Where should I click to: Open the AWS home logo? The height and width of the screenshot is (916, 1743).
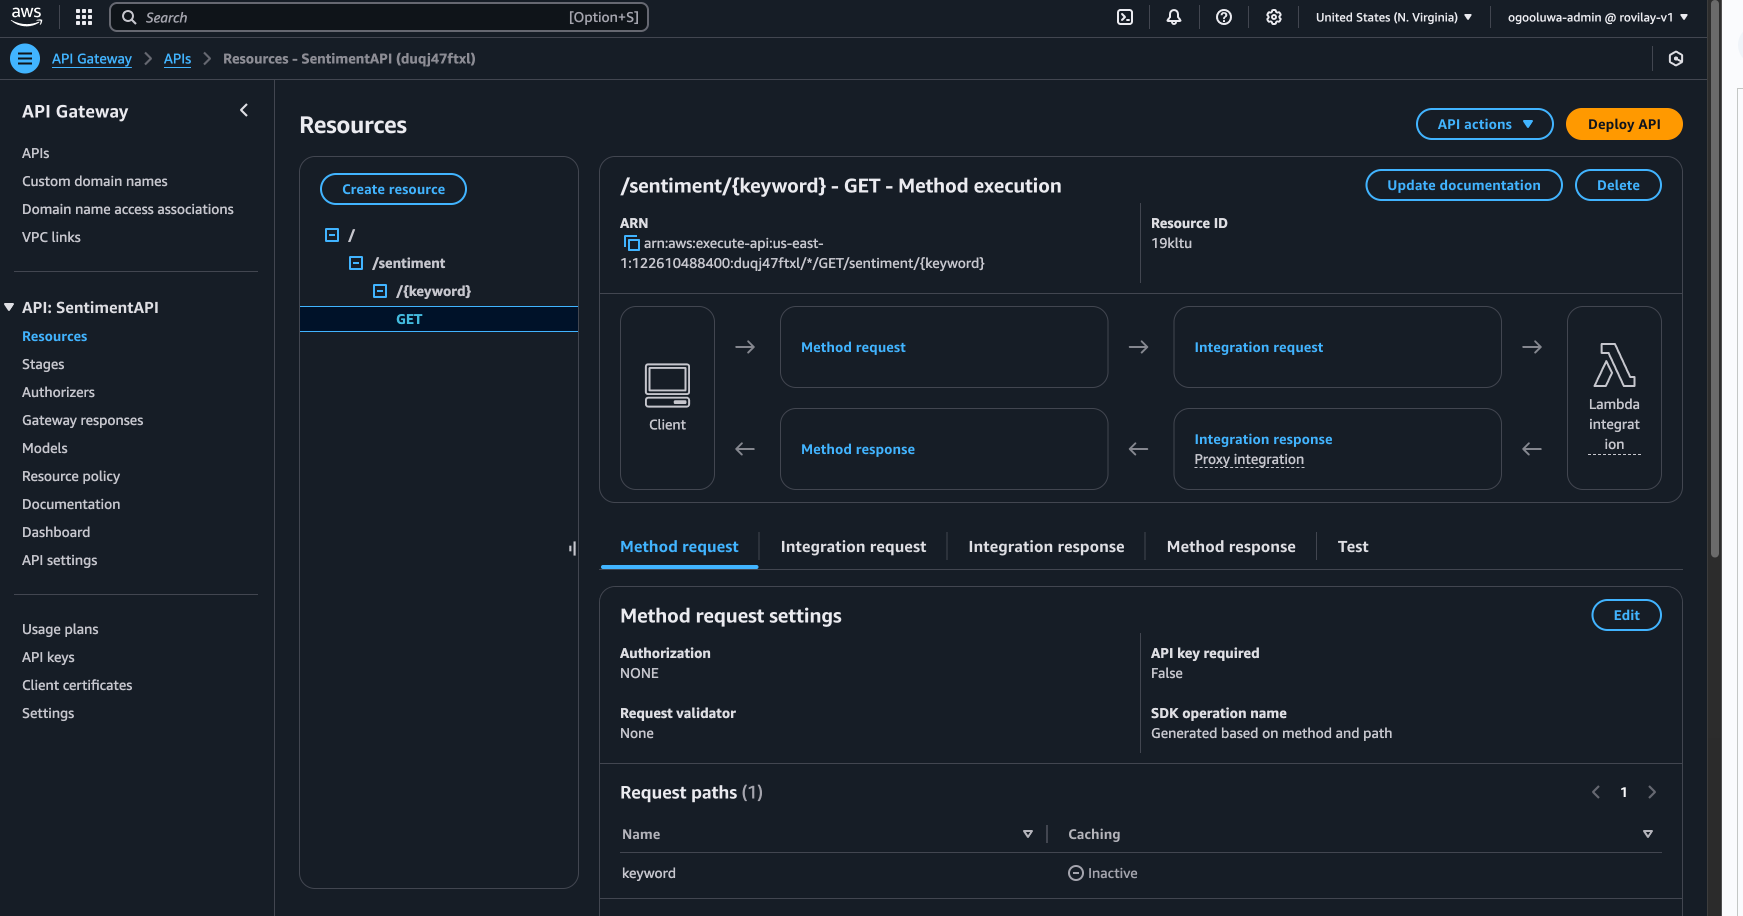[x=27, y=16]
